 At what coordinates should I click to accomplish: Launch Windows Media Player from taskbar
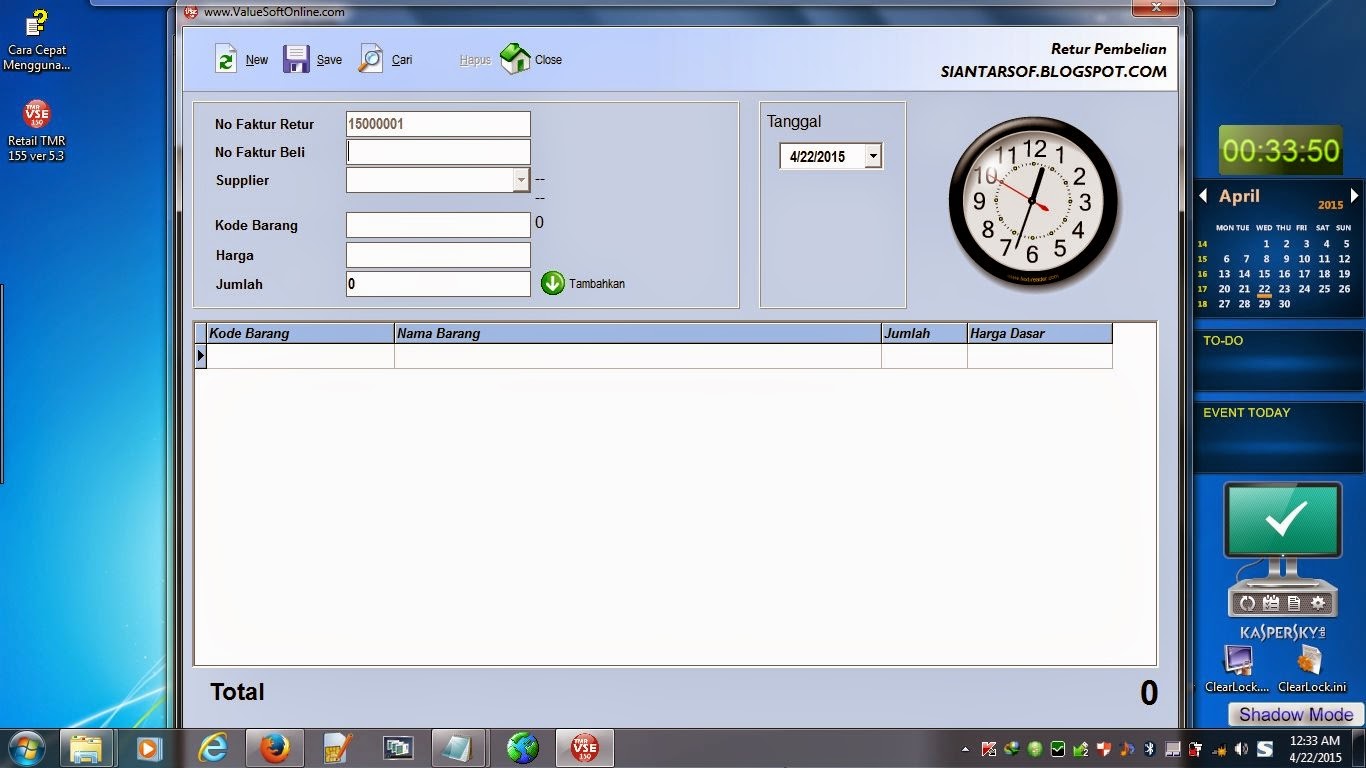click(148, 748)
